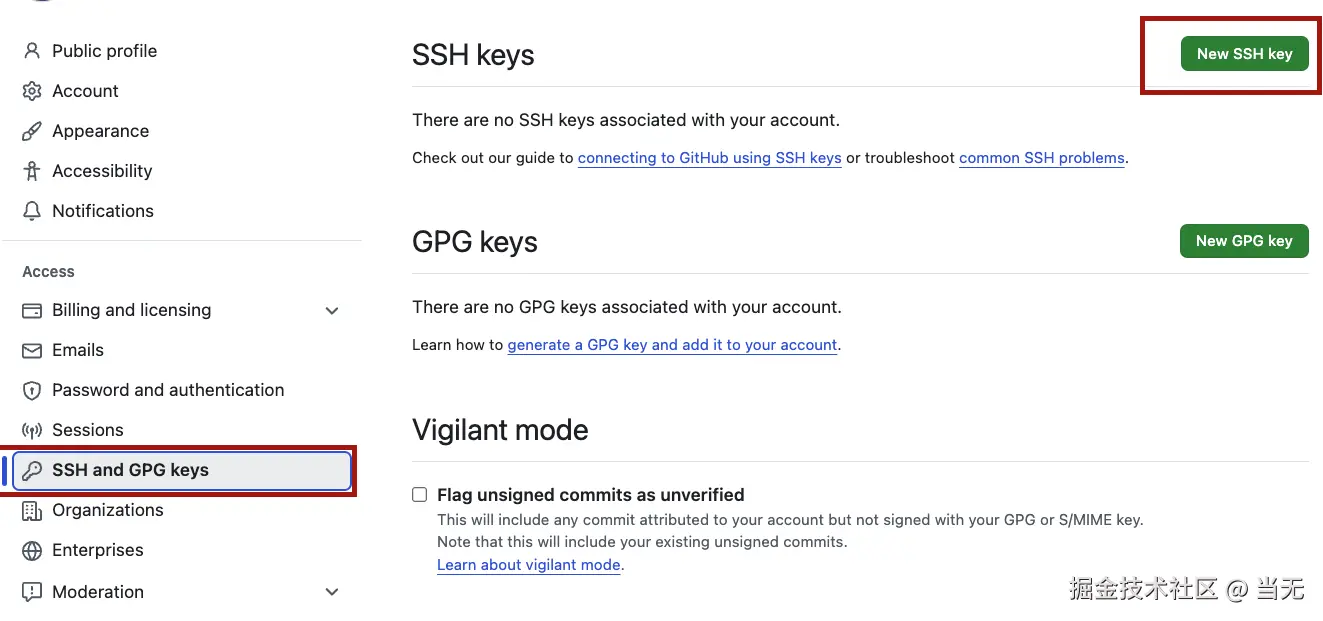This screenshot has width=1323, height=621.
Task: Open Learn about vigilant mode
Action: [x=528, y=564]
